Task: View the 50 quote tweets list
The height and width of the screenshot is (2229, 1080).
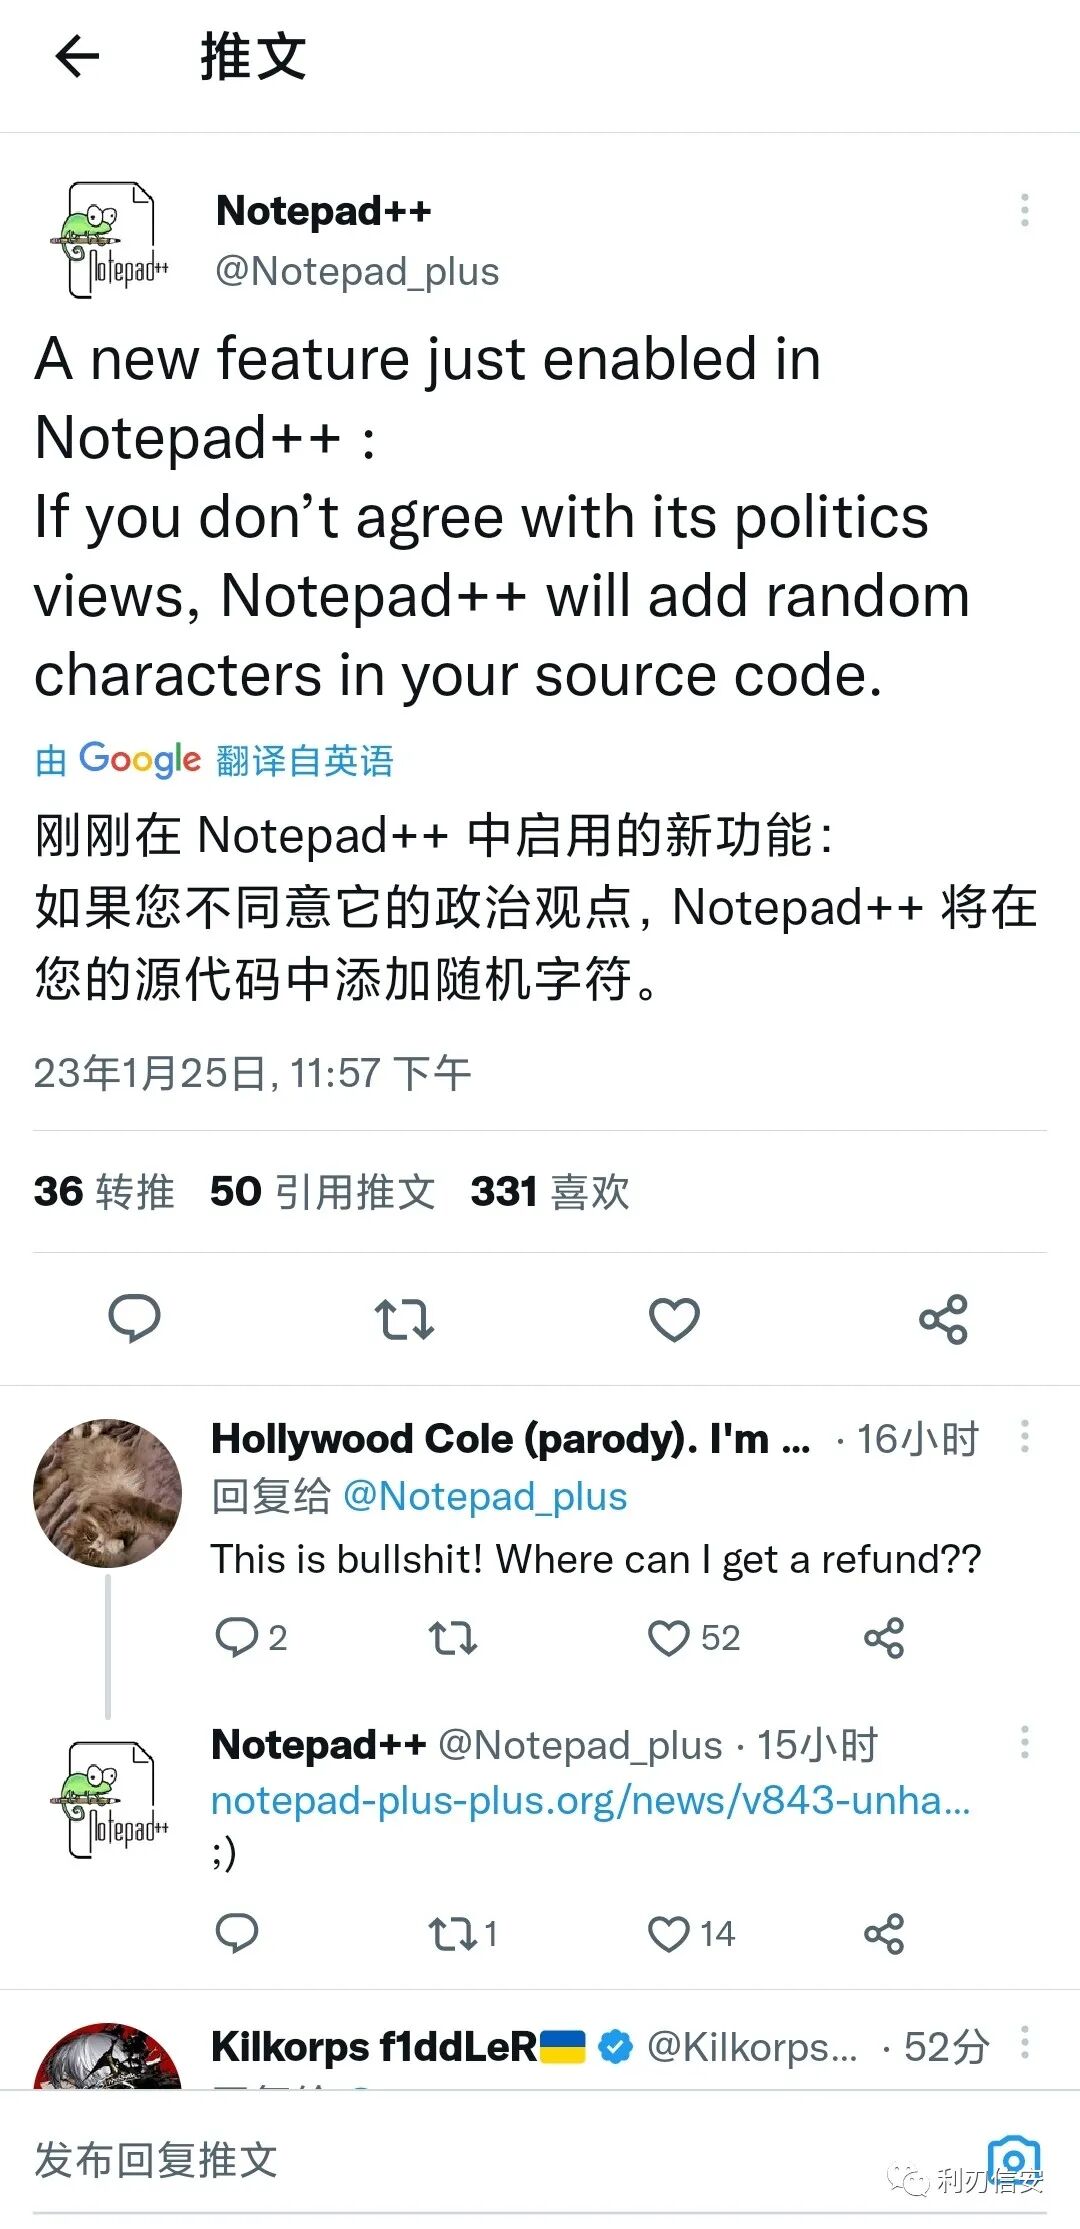Action: [322, 1191]
